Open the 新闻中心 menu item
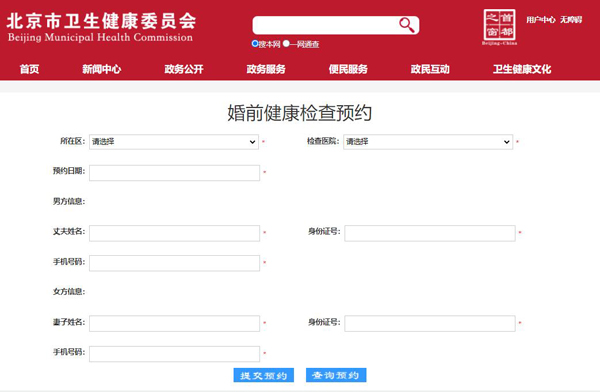 pyautogui.click(x=102, y=69)
